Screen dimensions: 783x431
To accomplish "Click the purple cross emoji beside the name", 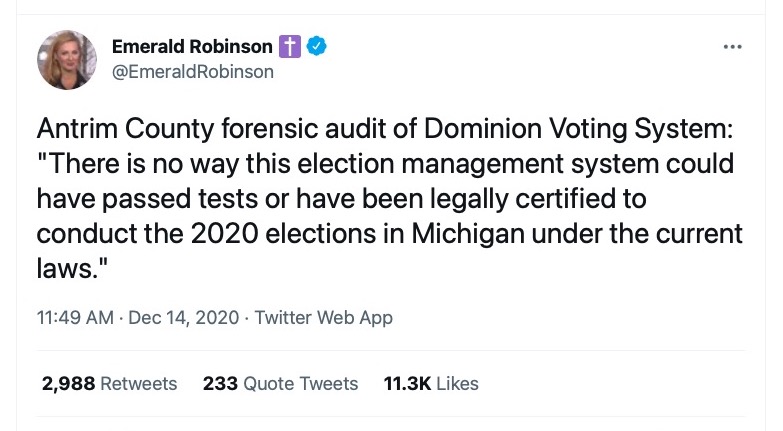I will (x=290, y=47).
